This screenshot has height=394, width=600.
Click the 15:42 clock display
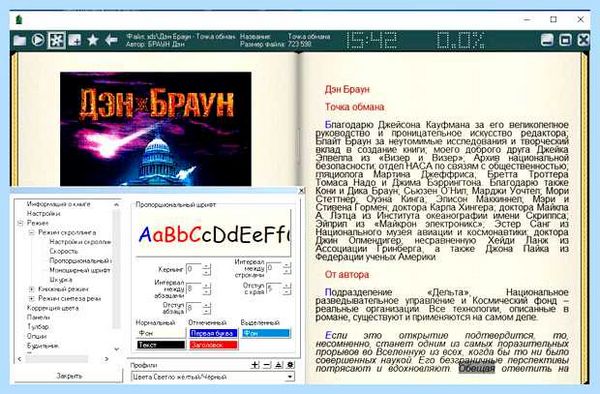coord(371,40)
